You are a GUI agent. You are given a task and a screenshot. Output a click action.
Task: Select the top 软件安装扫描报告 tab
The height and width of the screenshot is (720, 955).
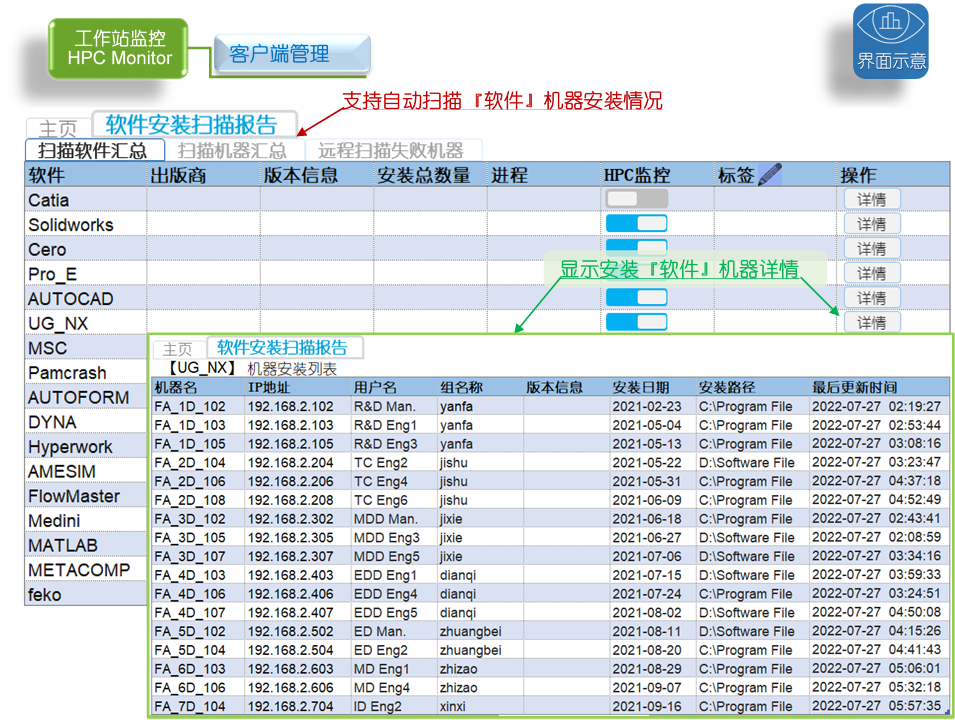pos(192,124)
